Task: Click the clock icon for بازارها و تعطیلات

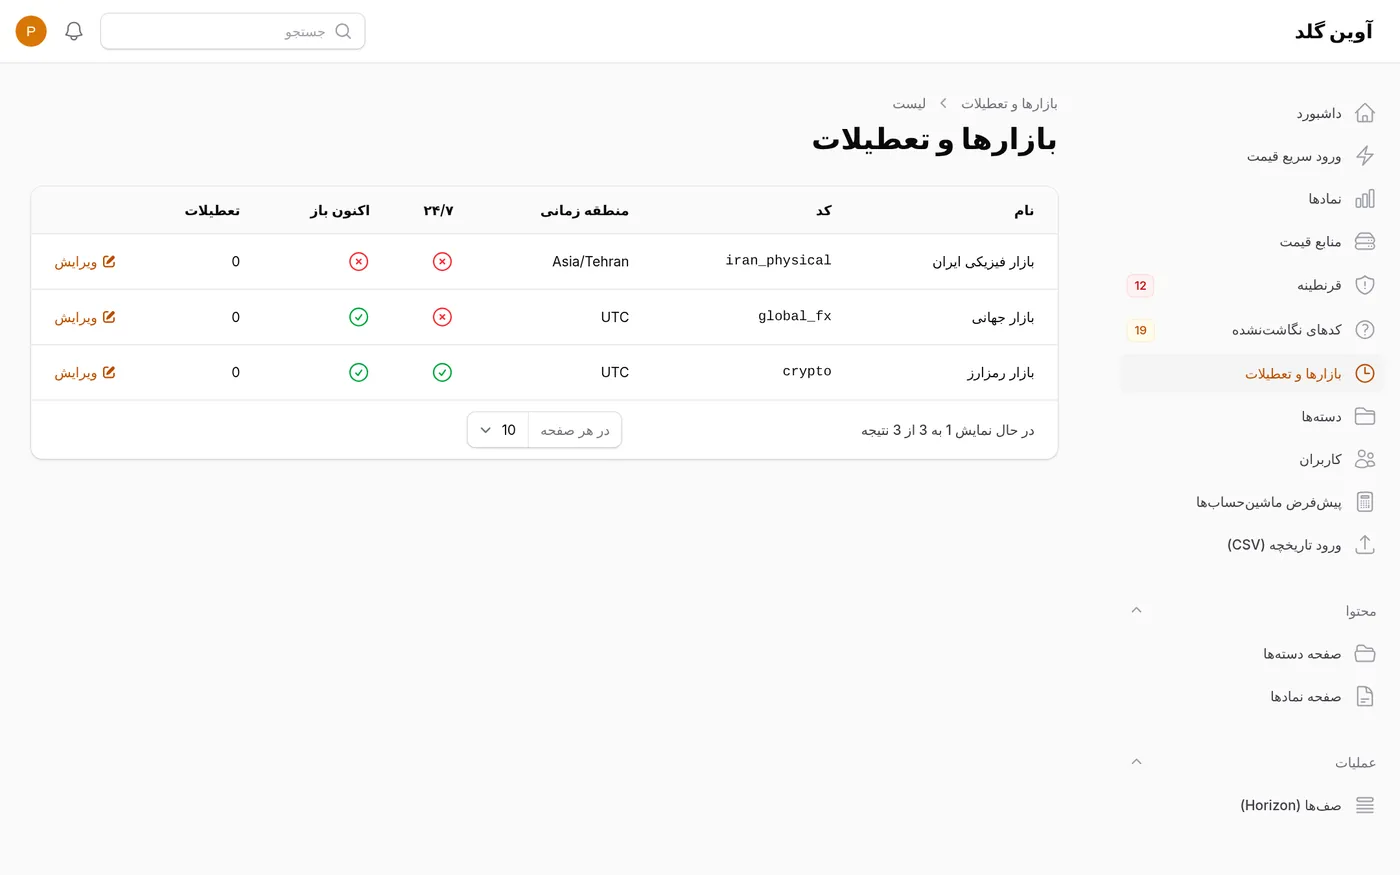Action: (x=1365, y=373)
